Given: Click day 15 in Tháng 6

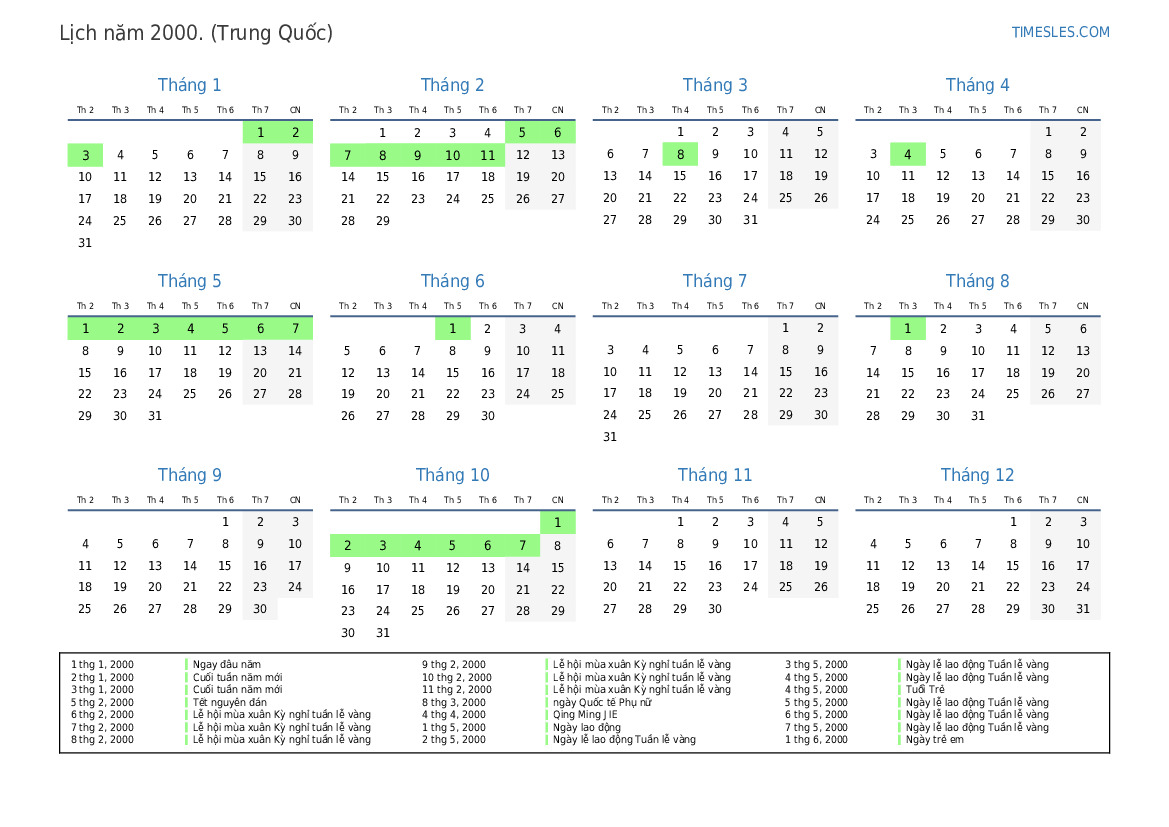Looking at the screenshot, I should click(x=453, y=372).
